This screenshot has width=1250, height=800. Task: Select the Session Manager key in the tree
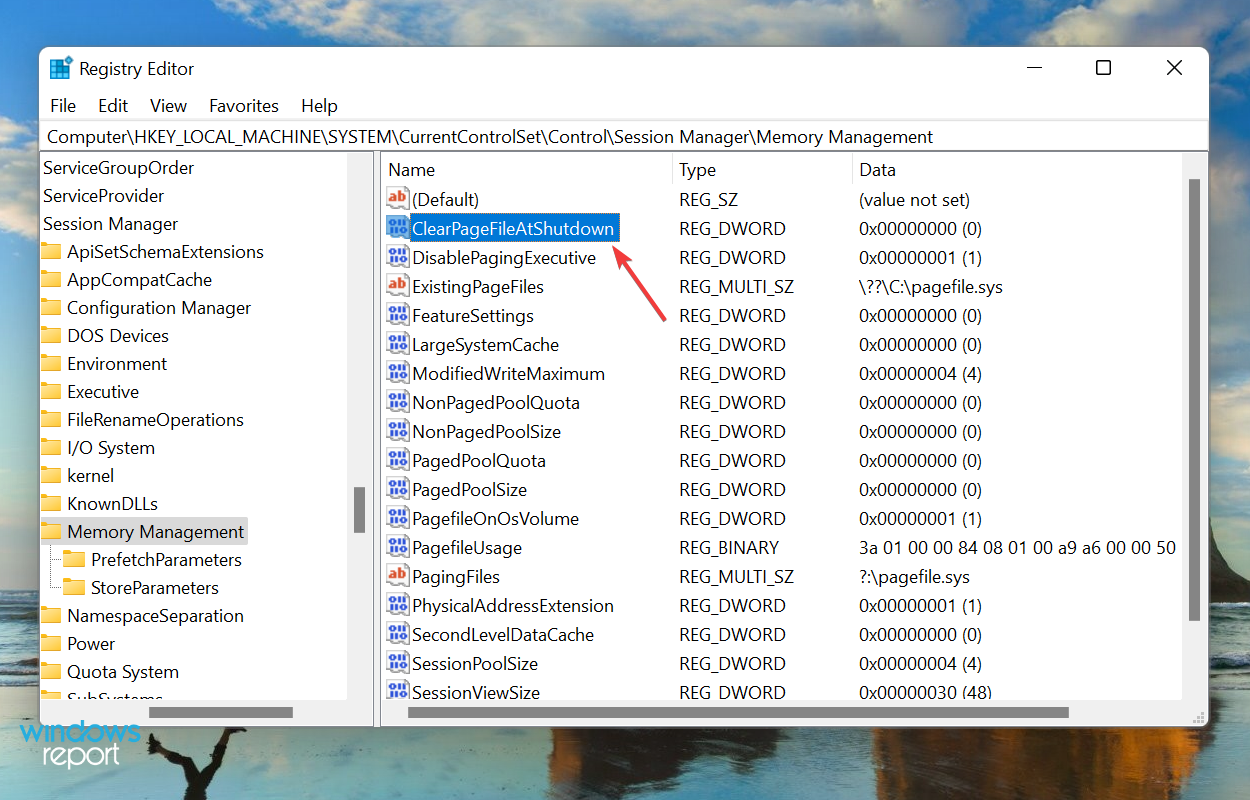click(110, 223)
